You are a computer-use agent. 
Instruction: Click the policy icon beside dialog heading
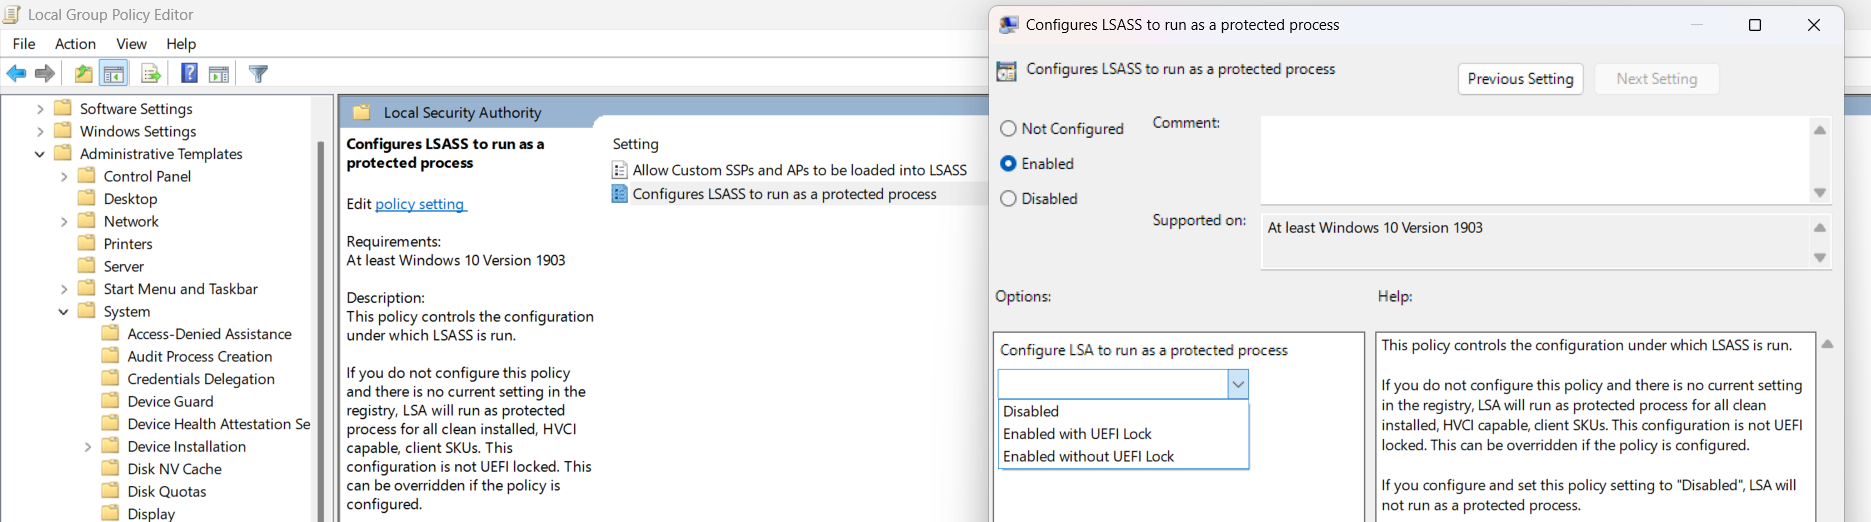1007,70
